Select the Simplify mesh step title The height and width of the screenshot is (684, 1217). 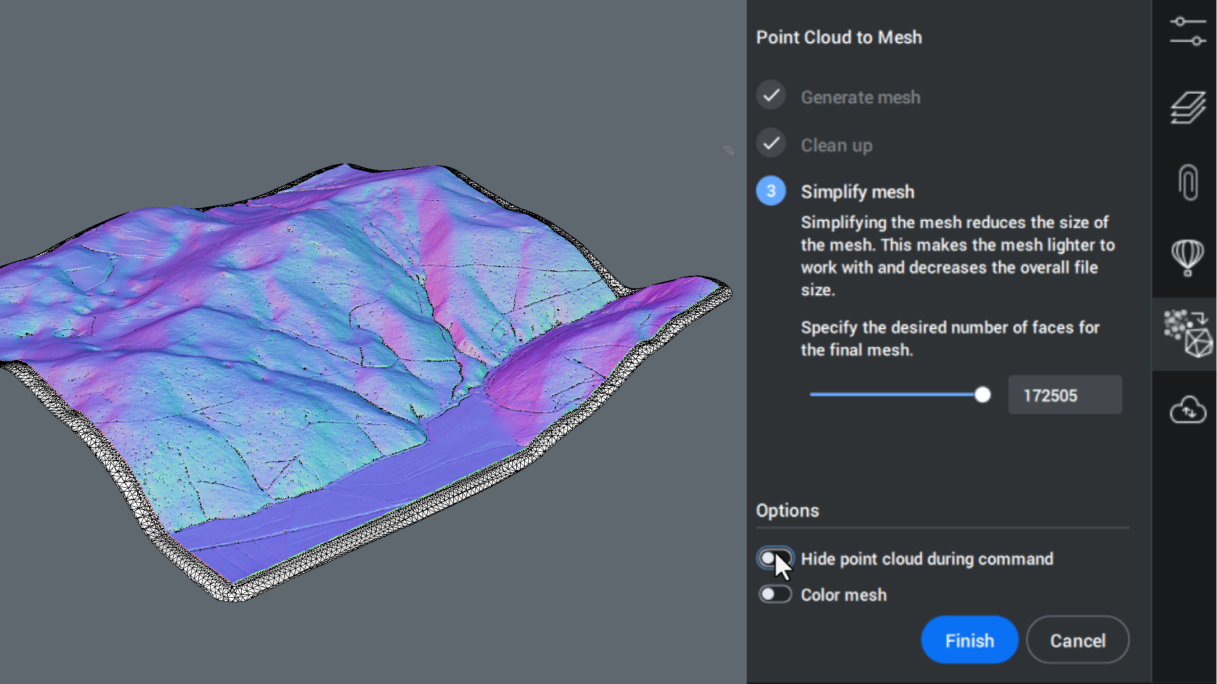[x=857, y=192]
